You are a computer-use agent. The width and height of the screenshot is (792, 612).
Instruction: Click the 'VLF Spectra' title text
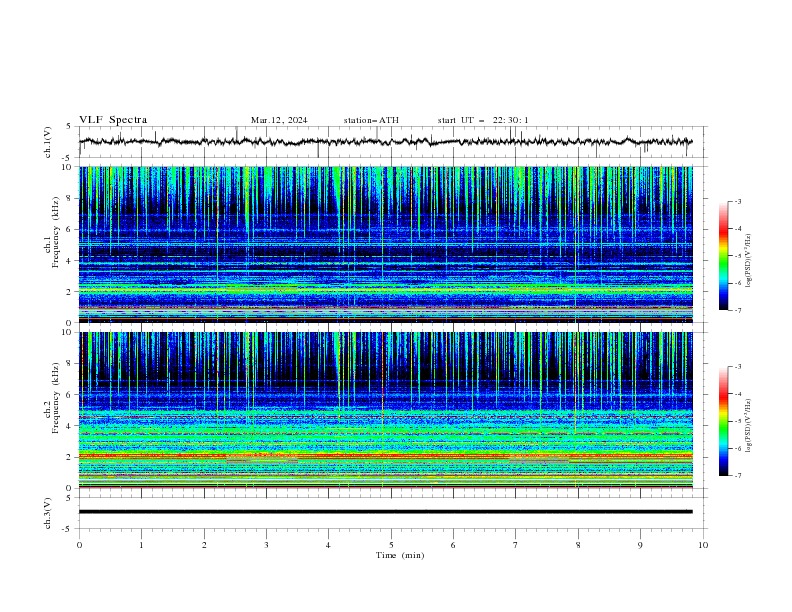coord(113,120)
